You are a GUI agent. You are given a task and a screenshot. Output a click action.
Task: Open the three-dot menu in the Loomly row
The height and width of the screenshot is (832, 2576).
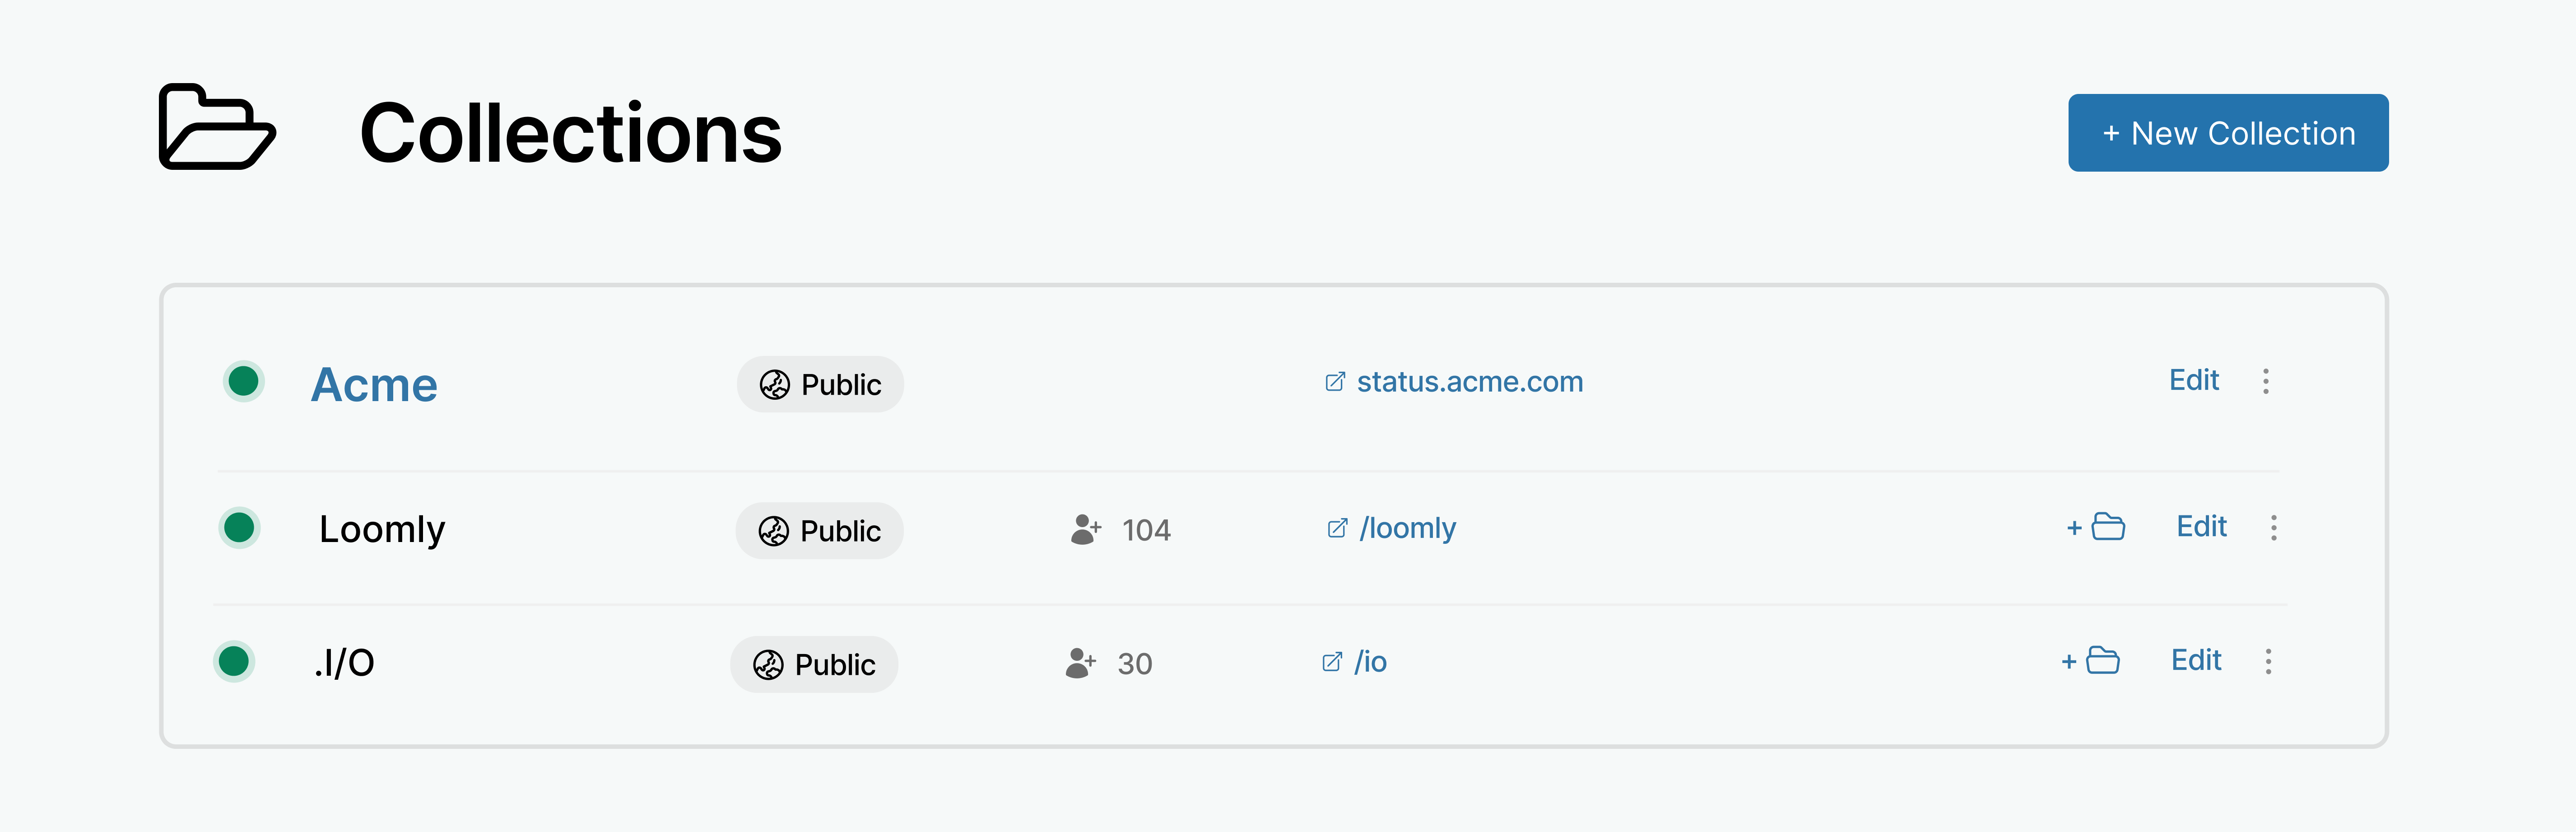(x=2274, y=528)
